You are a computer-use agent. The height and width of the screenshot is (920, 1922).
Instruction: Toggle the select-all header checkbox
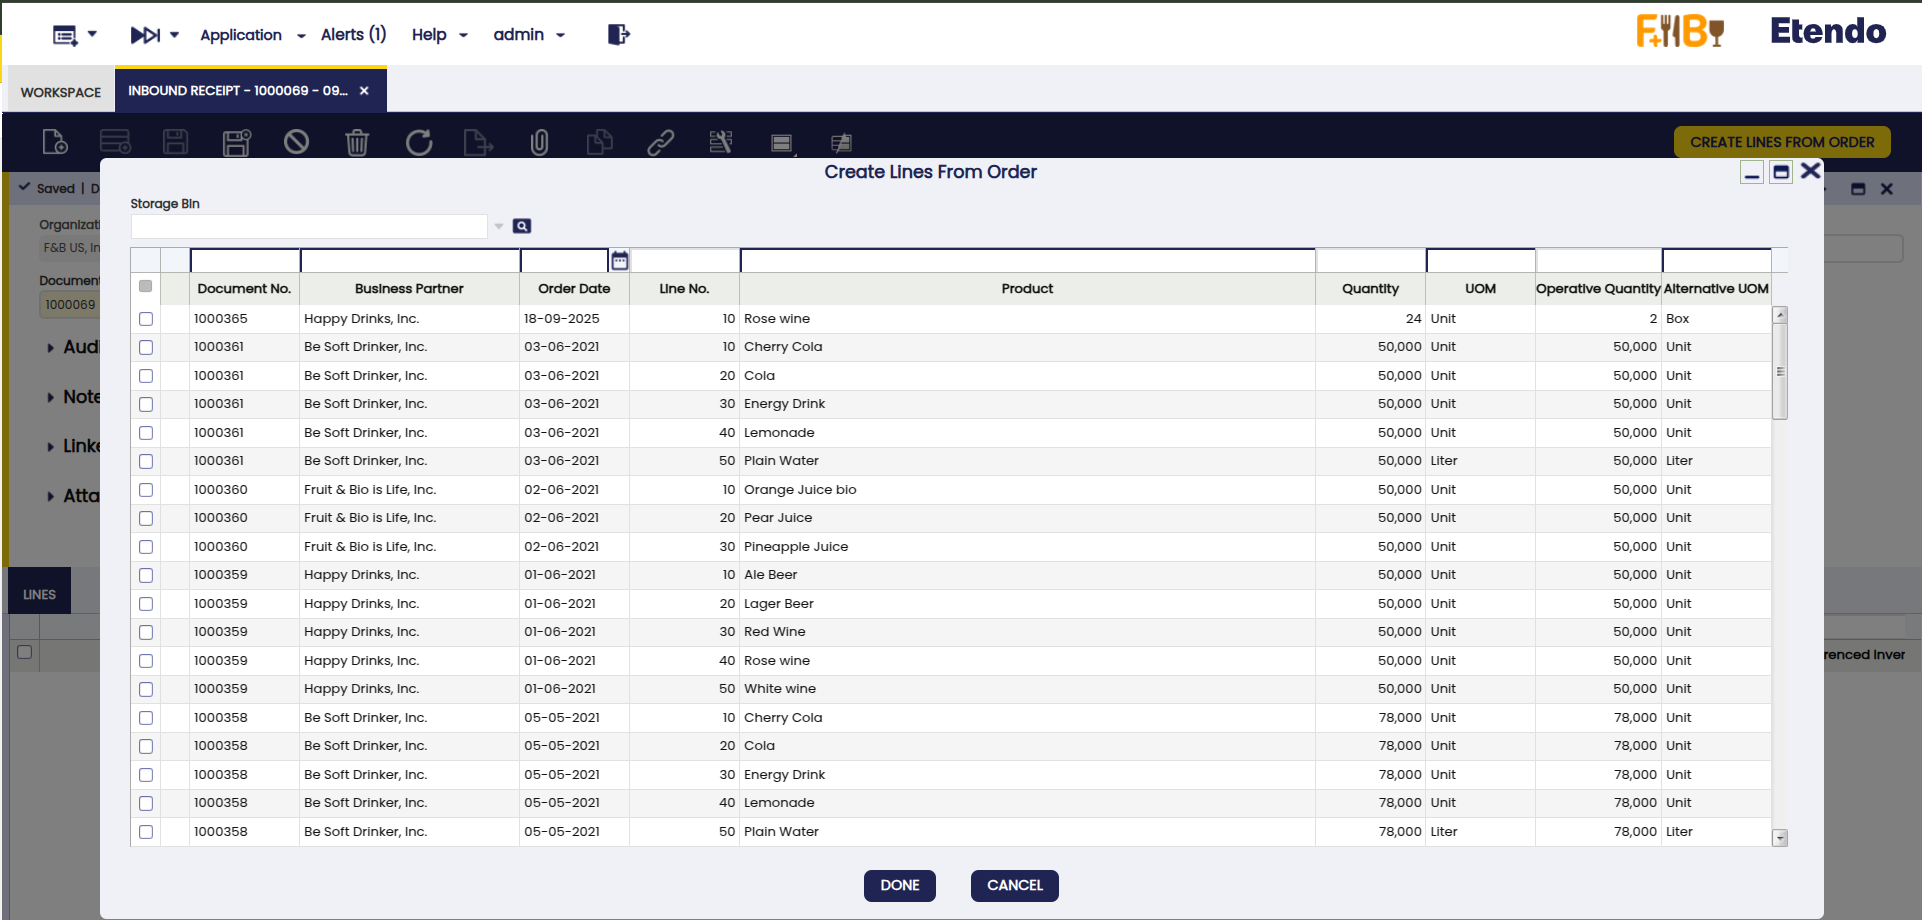click(146, 287)
